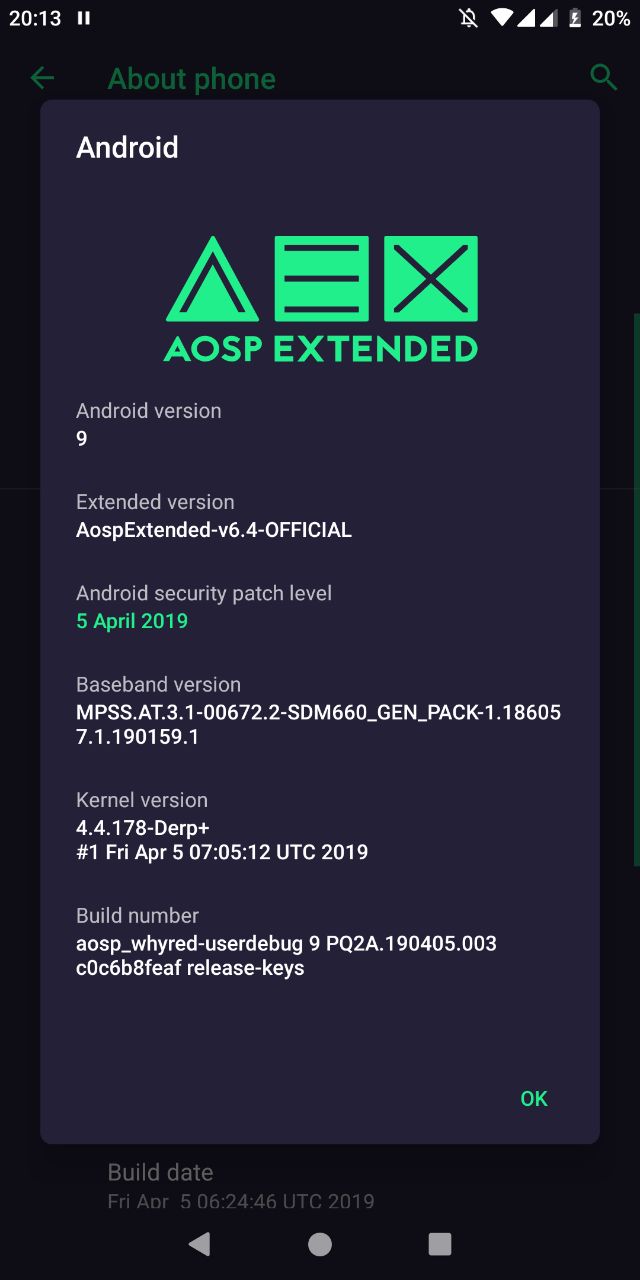The height and width of the screenshot is (1280, 640).
Task: Tap the Android version entry
Action: [320, 424]
